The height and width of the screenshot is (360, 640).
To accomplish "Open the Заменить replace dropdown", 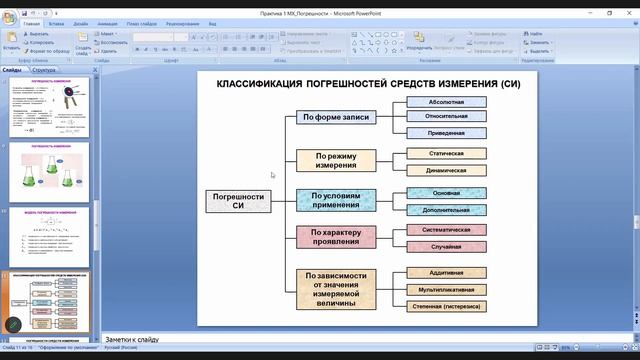I will tap(538, 42).
